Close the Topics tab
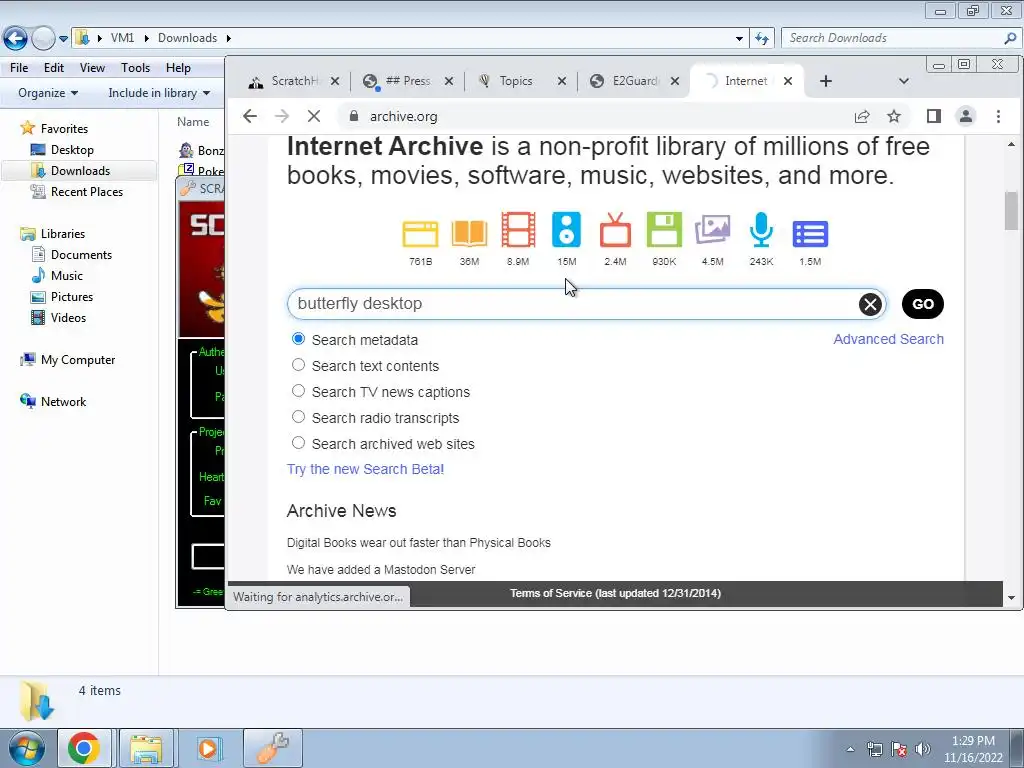 tap(562, 81)
